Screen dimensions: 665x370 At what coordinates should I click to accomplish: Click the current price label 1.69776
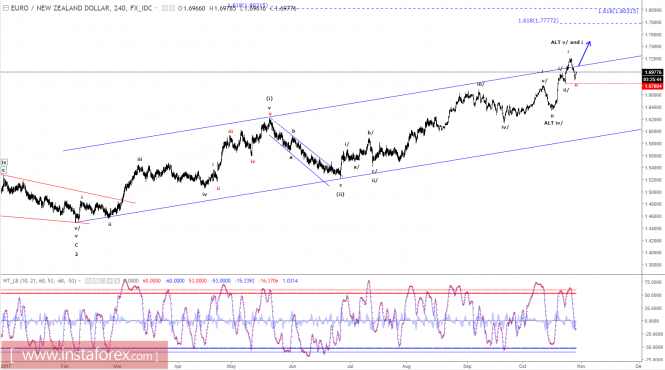(653, 72)
